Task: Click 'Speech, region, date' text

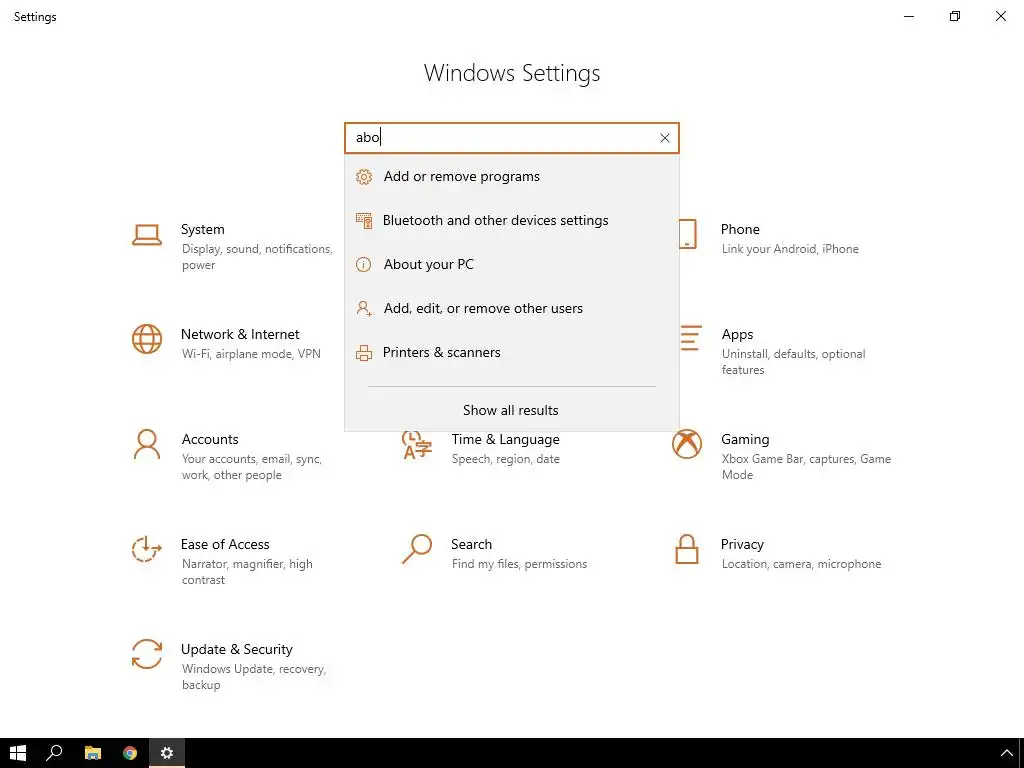Action: click(505, 459)
